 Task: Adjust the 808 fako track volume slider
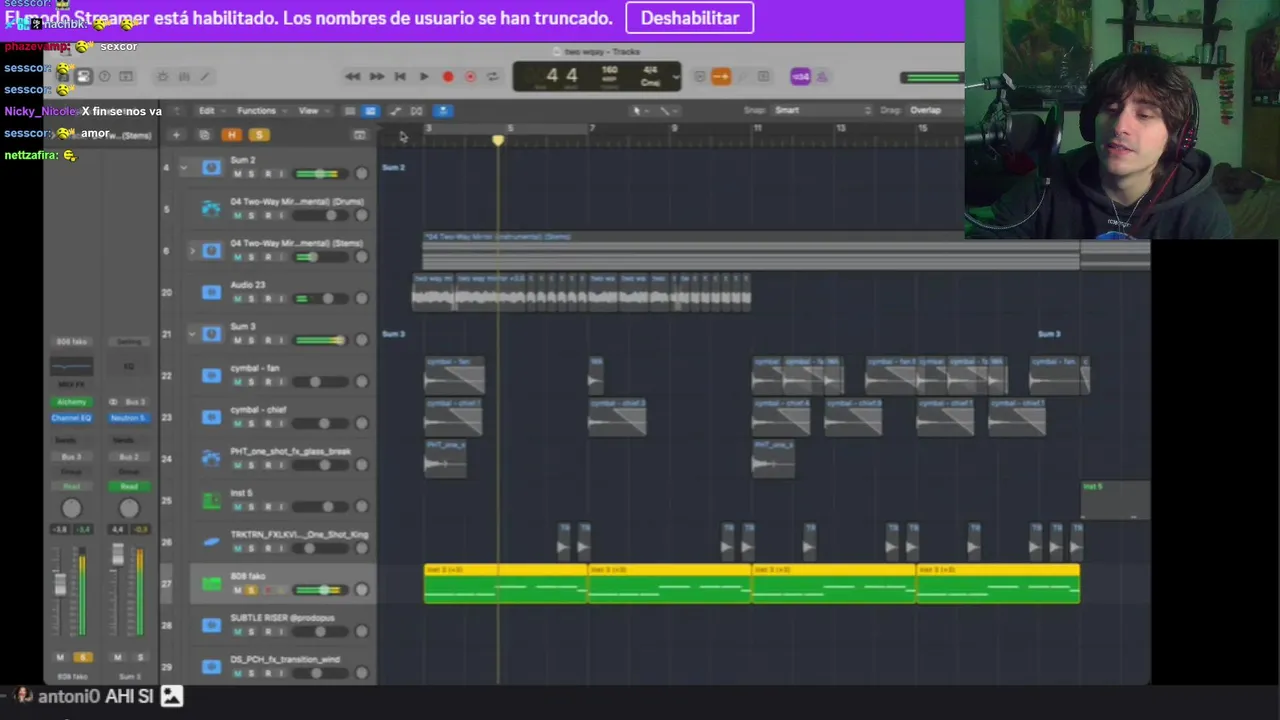[320, 590]
